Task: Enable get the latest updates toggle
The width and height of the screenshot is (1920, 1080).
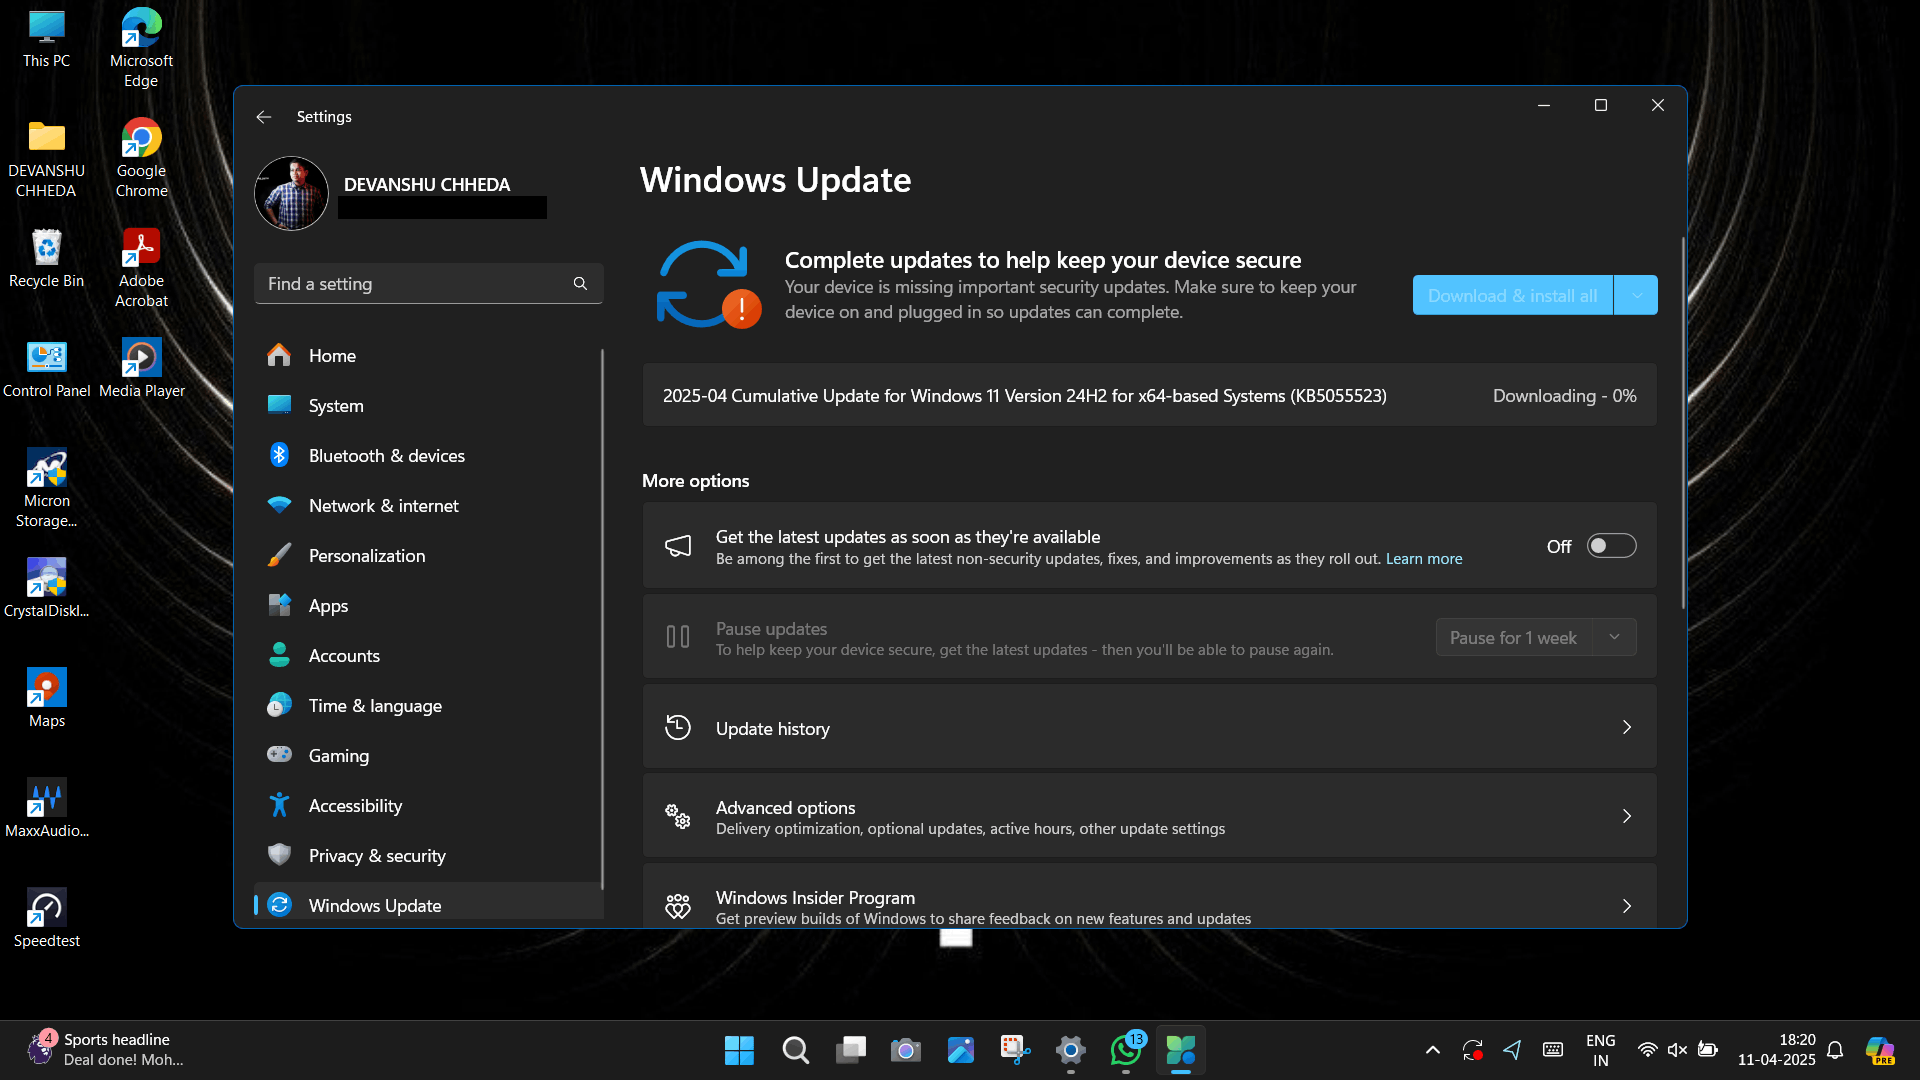Action: pos(1611,546)
